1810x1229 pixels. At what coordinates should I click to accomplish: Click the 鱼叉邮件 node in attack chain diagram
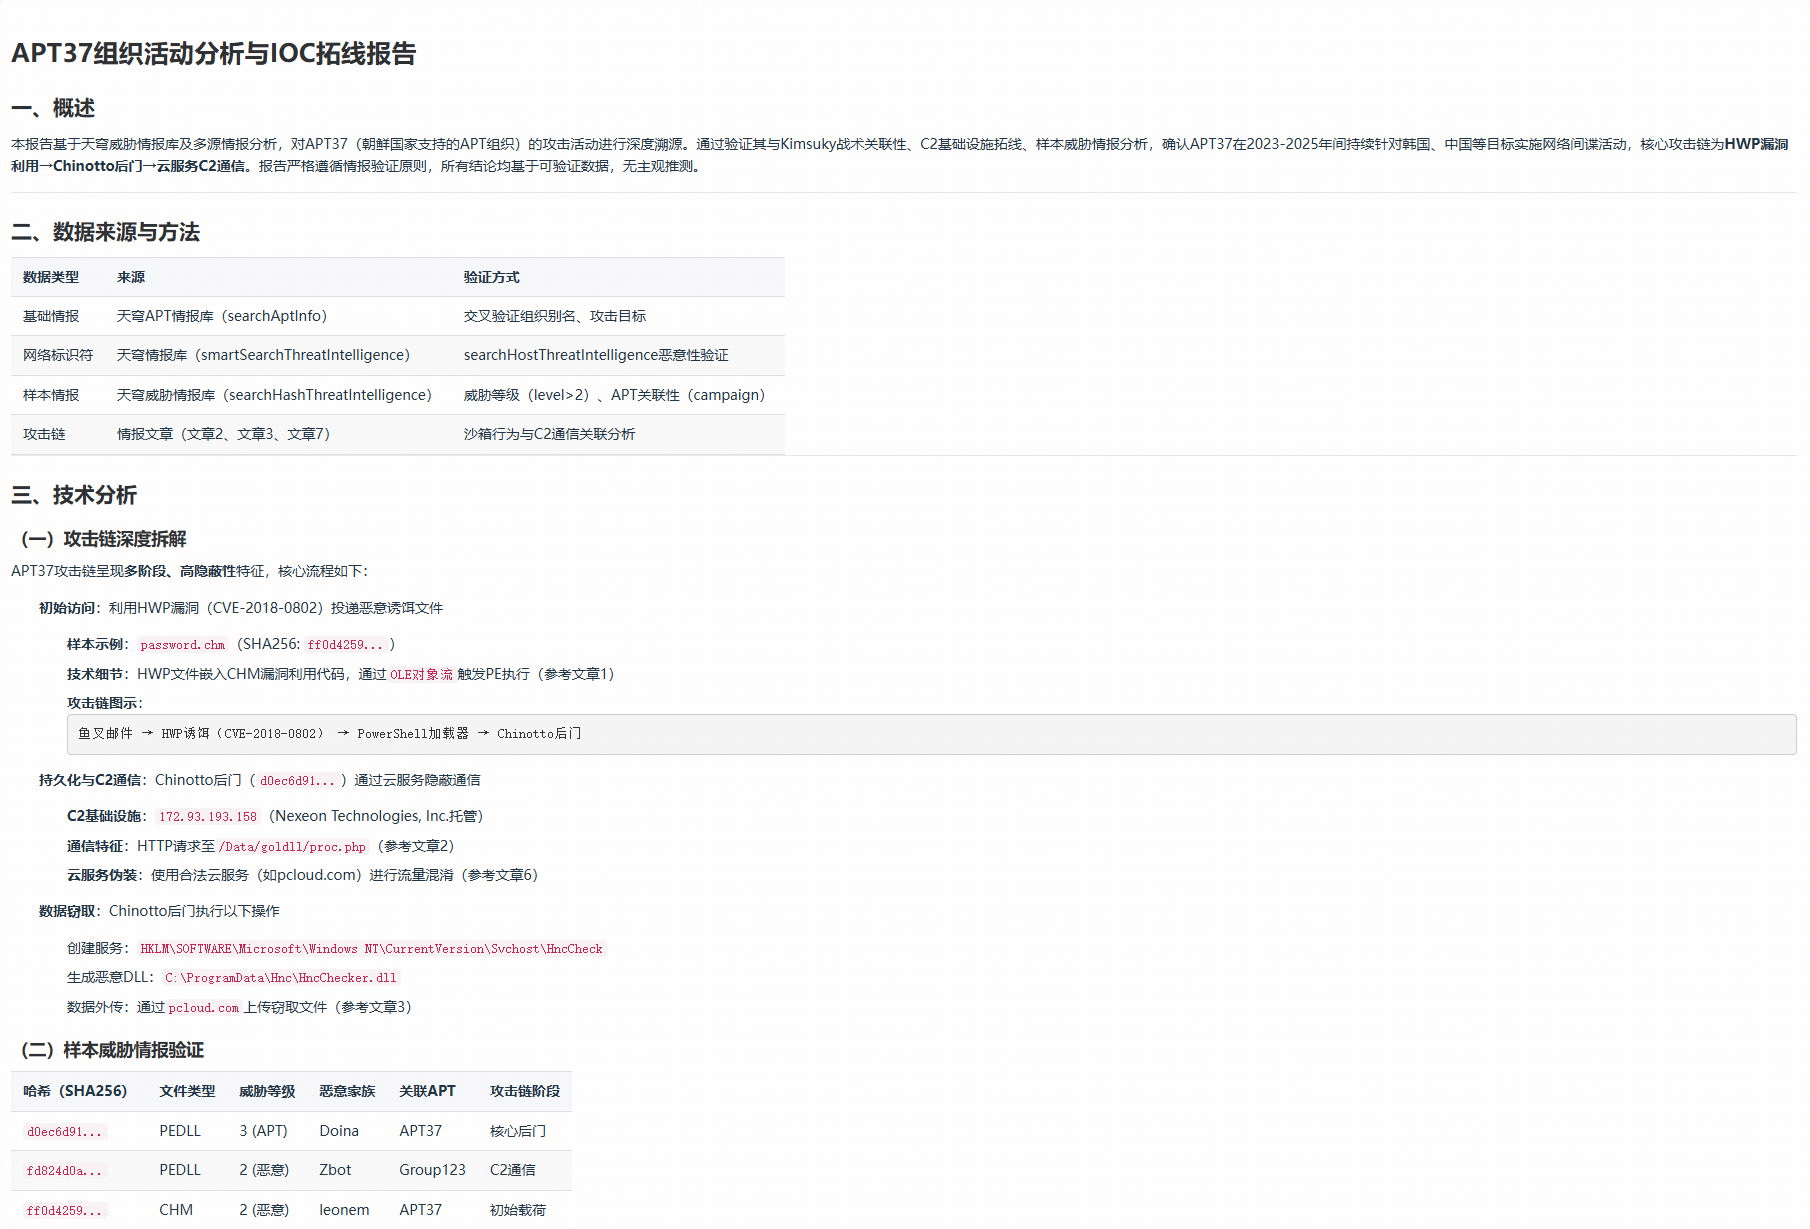click(106, 733)
